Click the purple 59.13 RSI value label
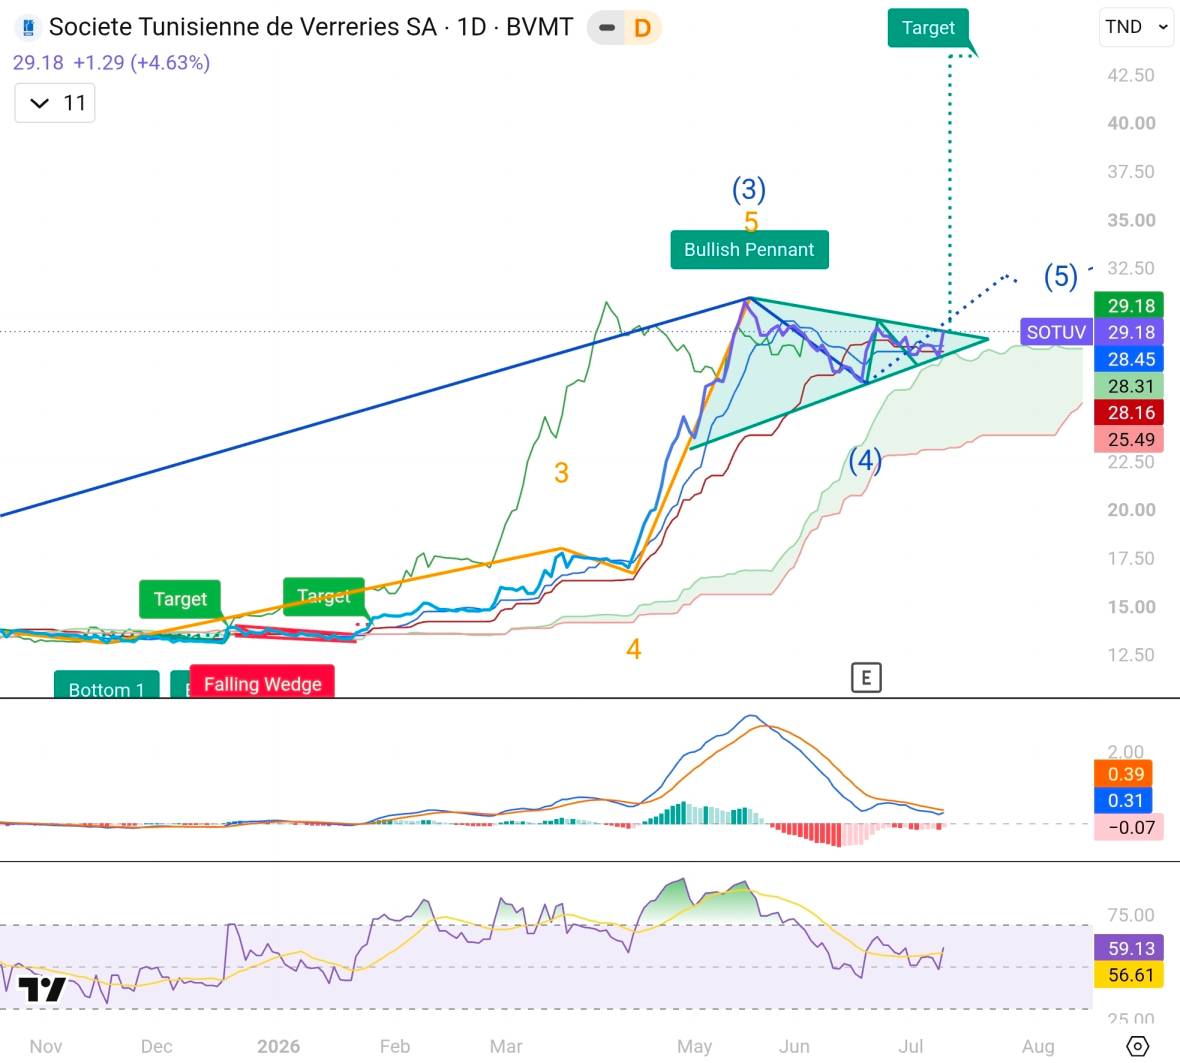 [x=1130, y=948]
